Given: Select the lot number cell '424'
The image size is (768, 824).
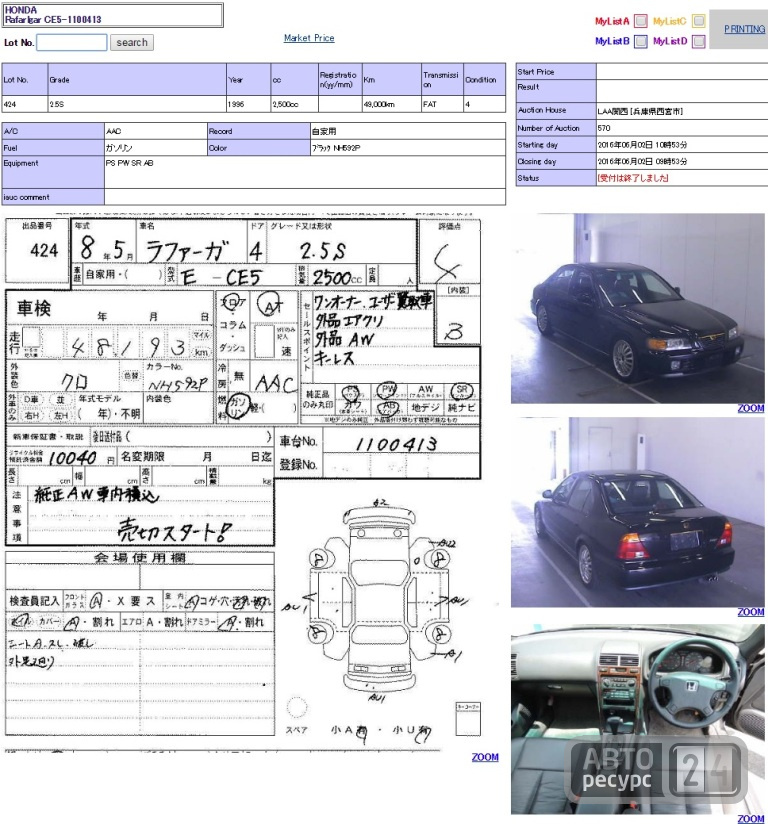Looking at the screenshot, I should pyautogui.click(x=25, y=104).
